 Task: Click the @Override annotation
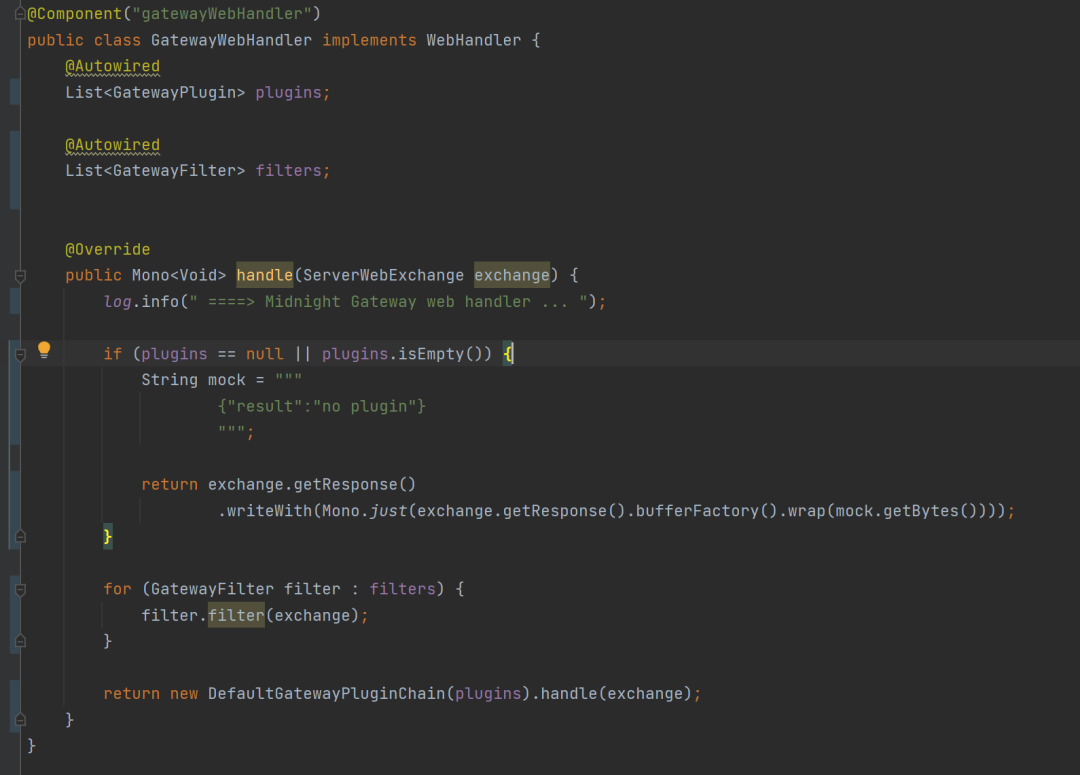click(107, 249)
